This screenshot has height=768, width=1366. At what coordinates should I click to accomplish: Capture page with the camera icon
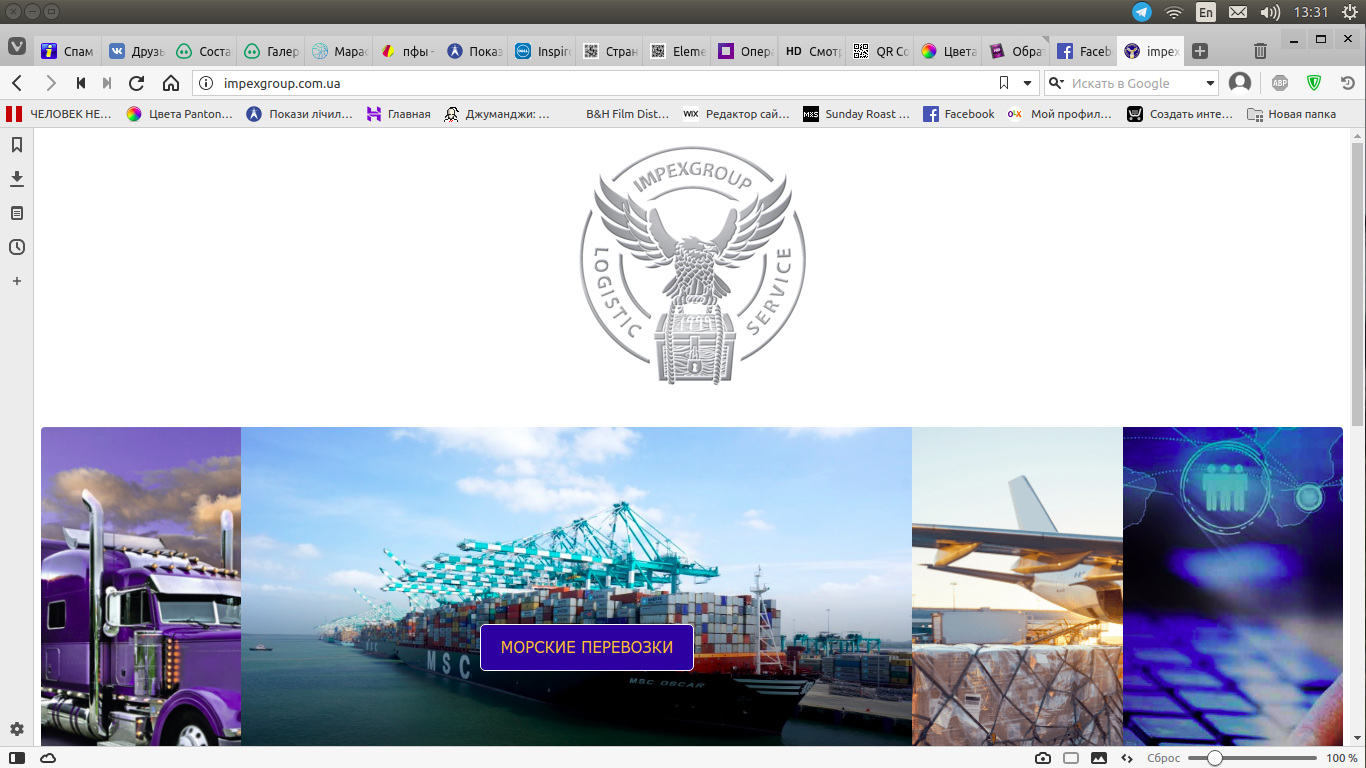click(x=1043, y=758)
